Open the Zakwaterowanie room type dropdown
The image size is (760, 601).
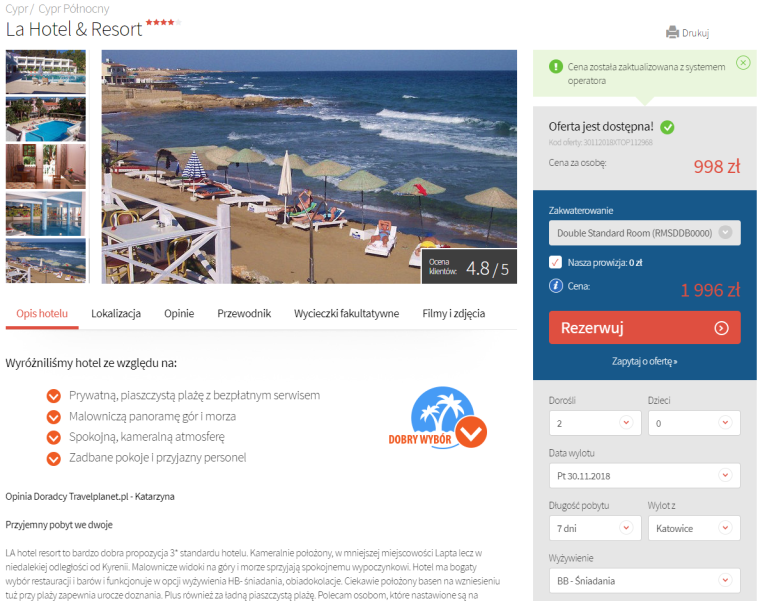tap(645, 233)
